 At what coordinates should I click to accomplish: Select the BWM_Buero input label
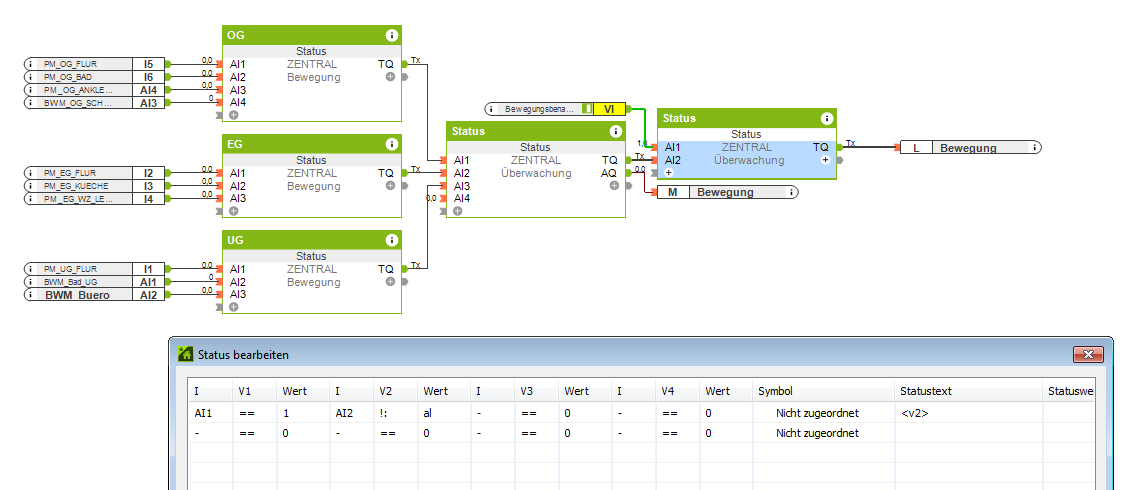tap(78, 295)
